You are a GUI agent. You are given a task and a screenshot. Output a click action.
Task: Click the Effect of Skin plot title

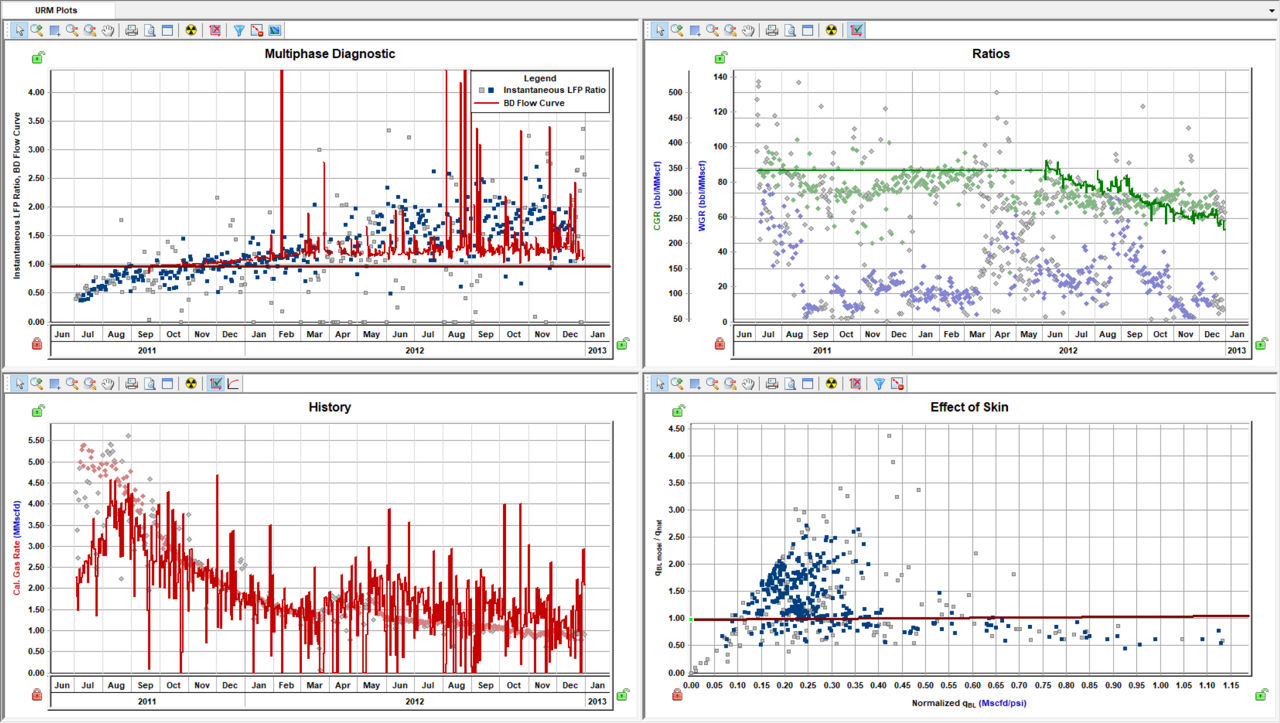coord(969,407)
